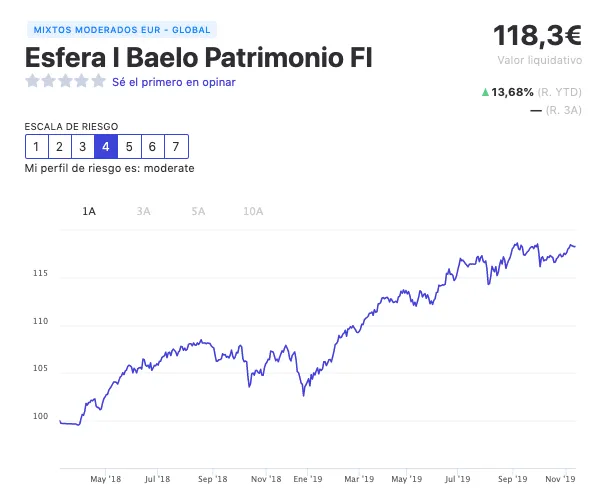
Task: Choose risk level 7 on scale
Action: coord(176,147)
